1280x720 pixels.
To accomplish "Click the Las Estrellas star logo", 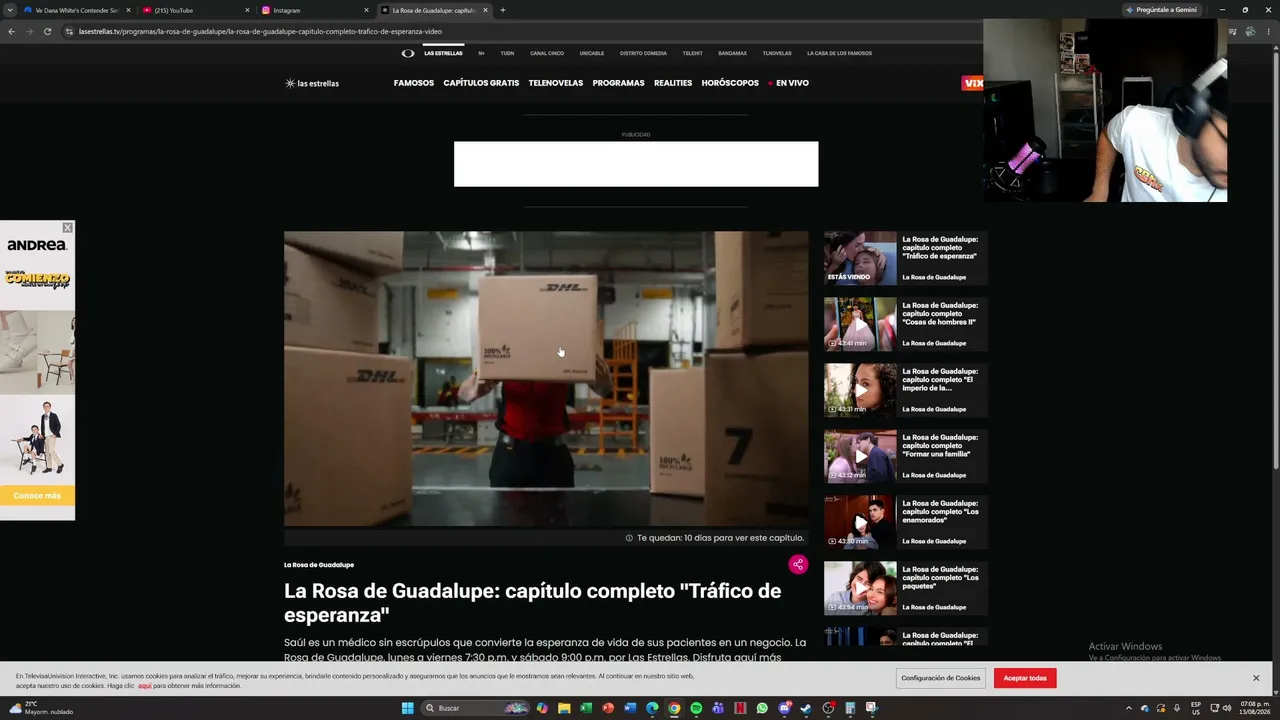I will 312,83.
